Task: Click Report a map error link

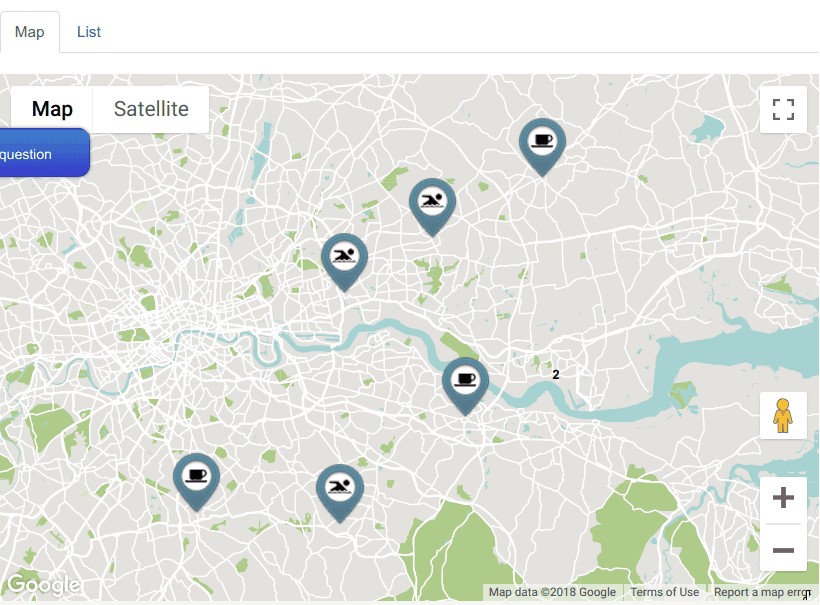Action: 761,592
